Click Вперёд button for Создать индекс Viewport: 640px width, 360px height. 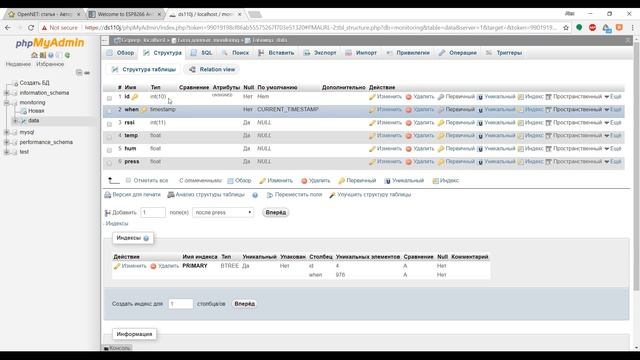click(244, 304)
